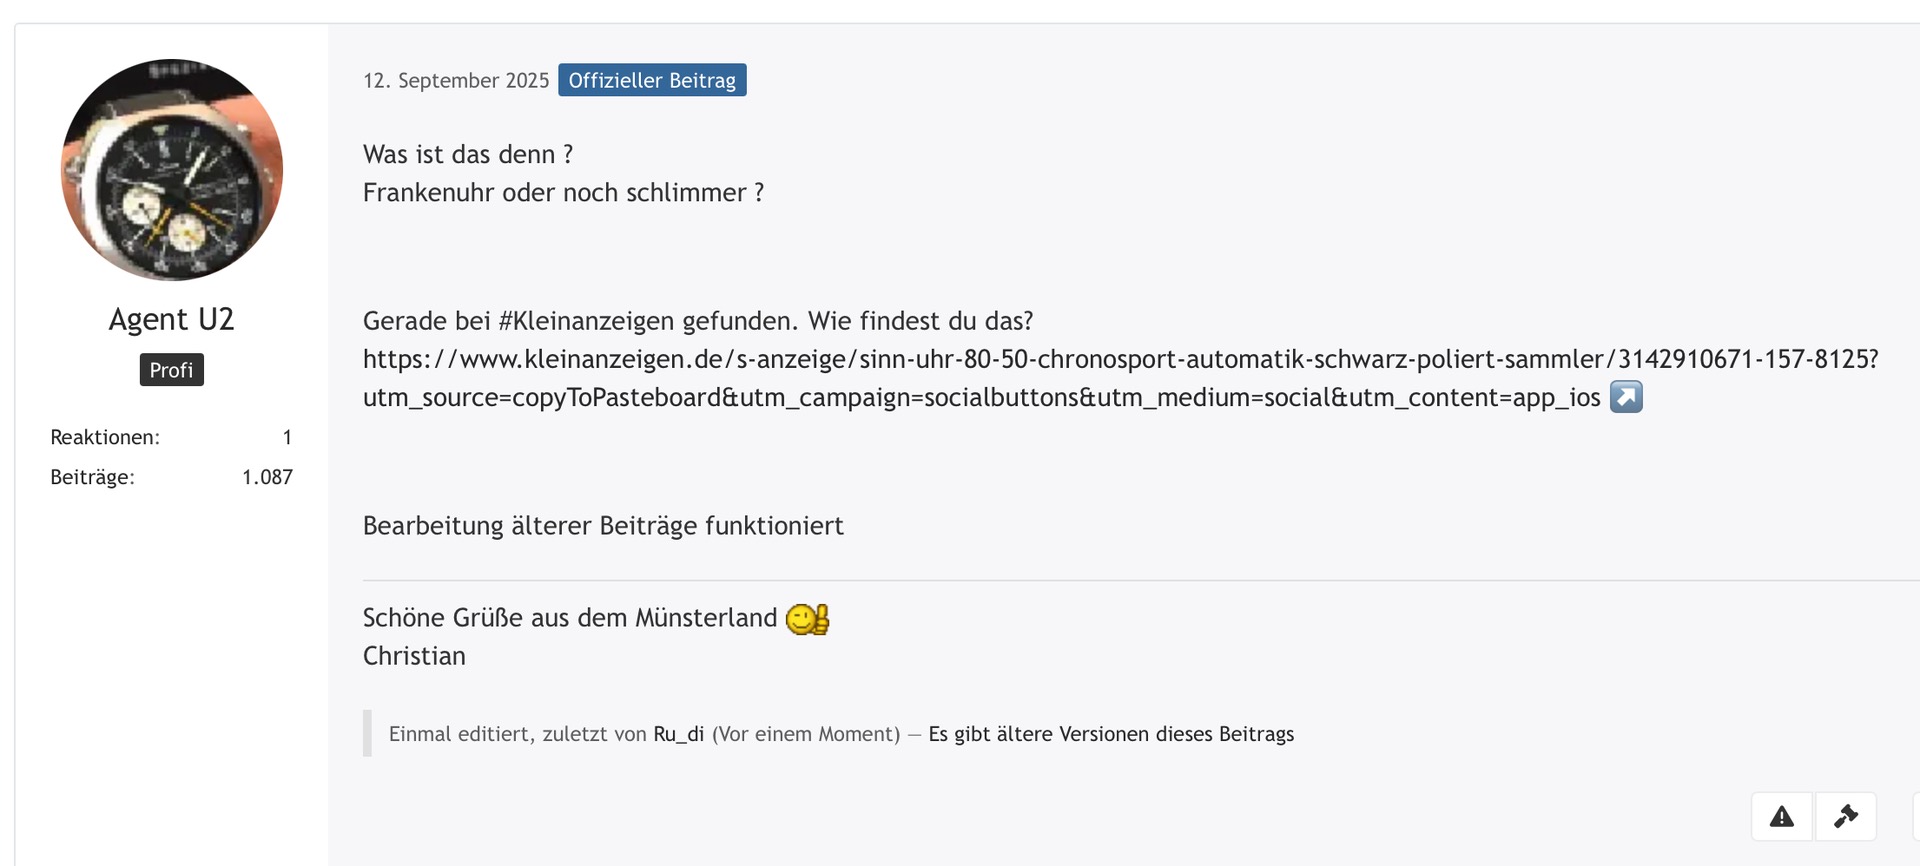Open Agent U2's watch avatar image
The height and width of the screenshot is (866, 1920).
click(x=172, y=170)
